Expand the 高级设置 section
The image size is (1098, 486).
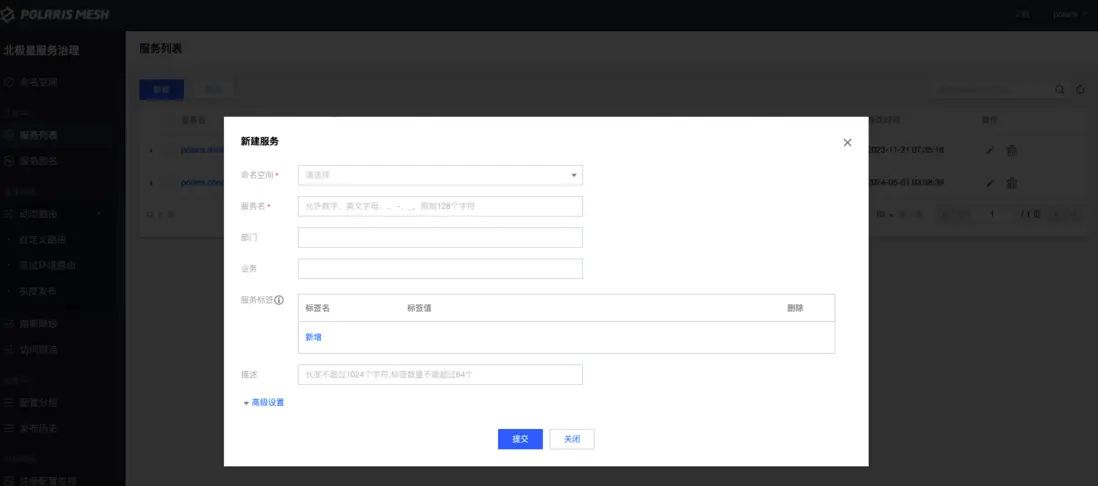point(263,403)
